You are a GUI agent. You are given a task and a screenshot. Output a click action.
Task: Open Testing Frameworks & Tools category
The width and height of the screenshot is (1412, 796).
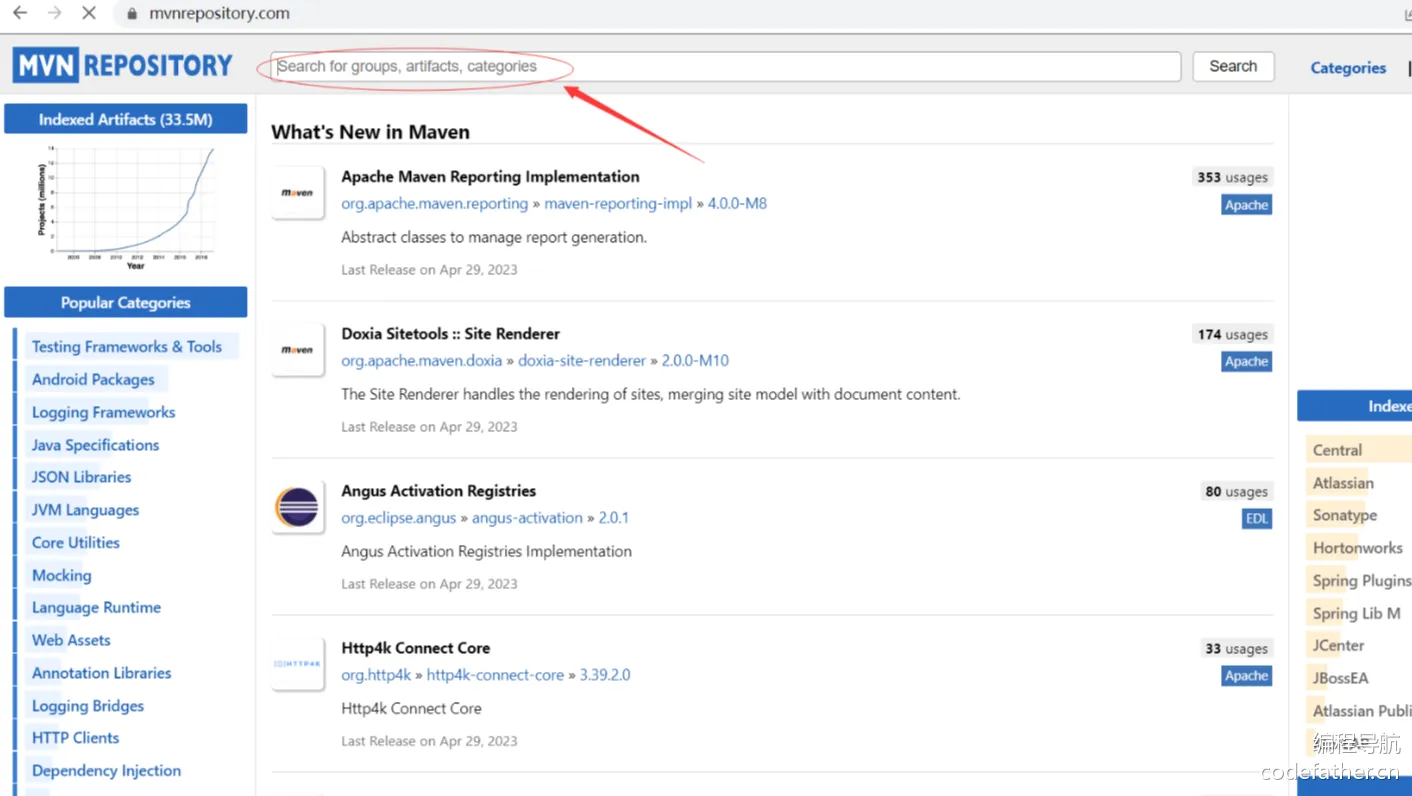(127, 347)
